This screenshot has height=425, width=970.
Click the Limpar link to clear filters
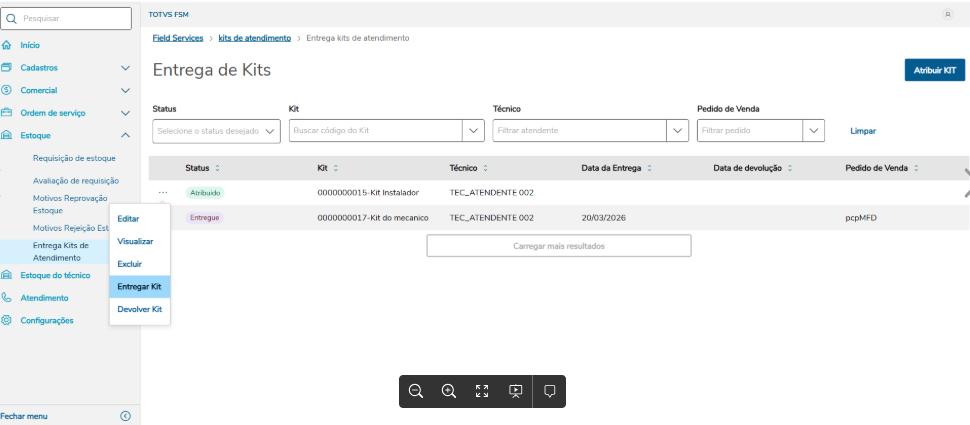(x=863, y=131)
